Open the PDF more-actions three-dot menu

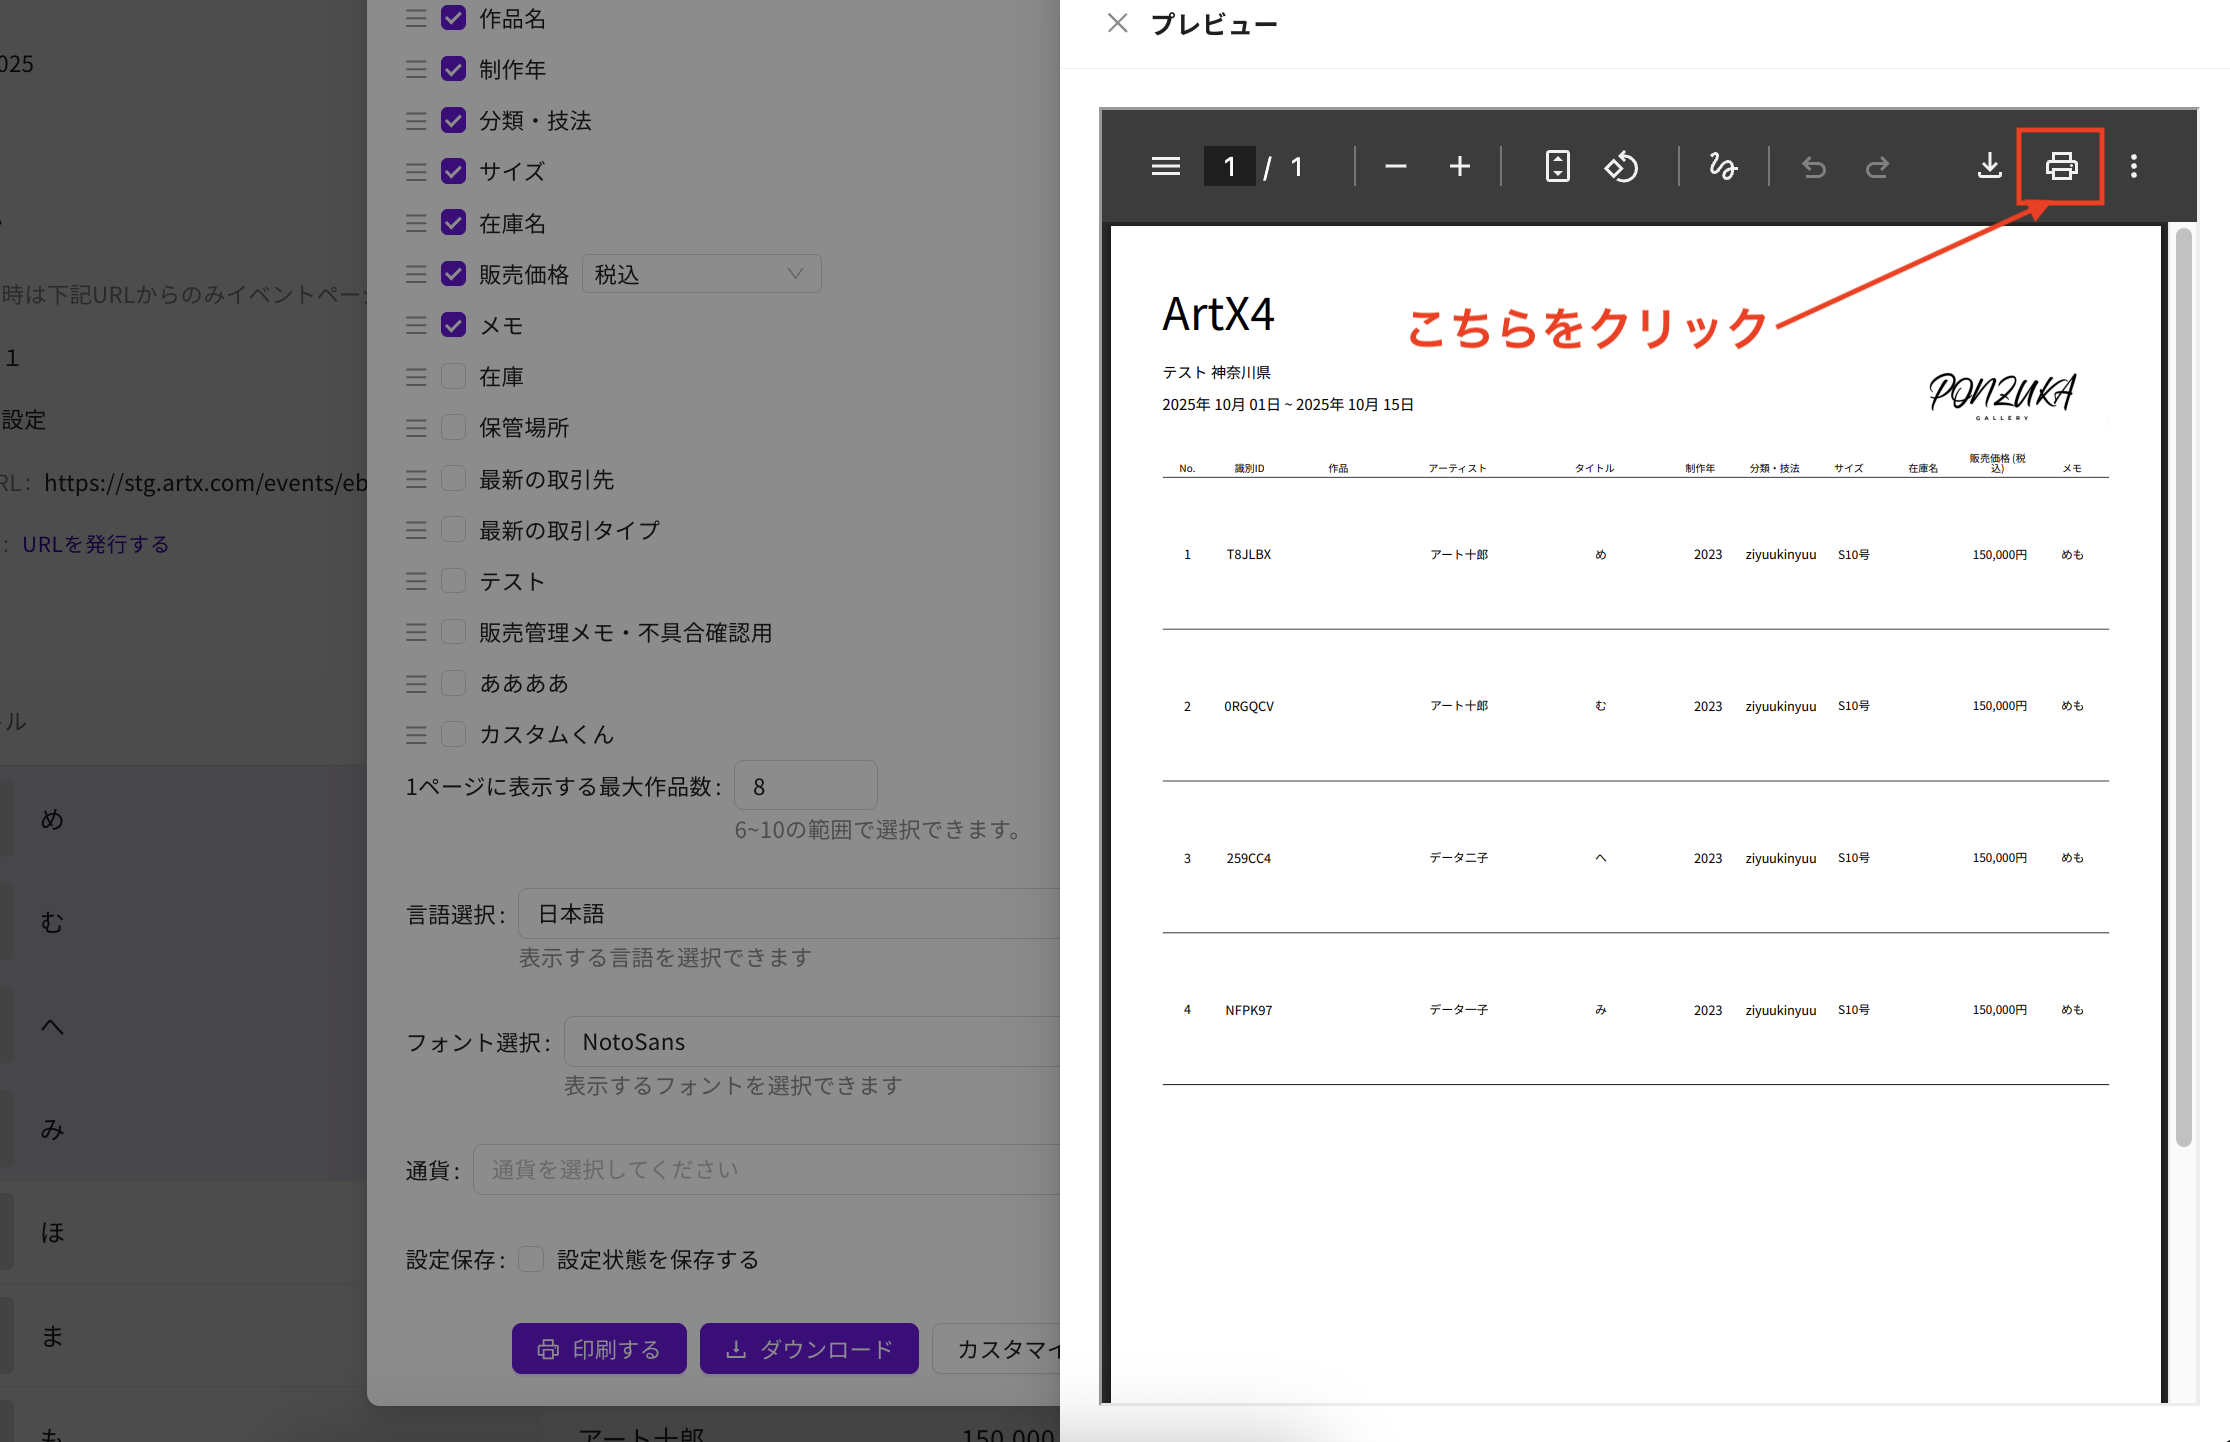[x=2133, y=166]
